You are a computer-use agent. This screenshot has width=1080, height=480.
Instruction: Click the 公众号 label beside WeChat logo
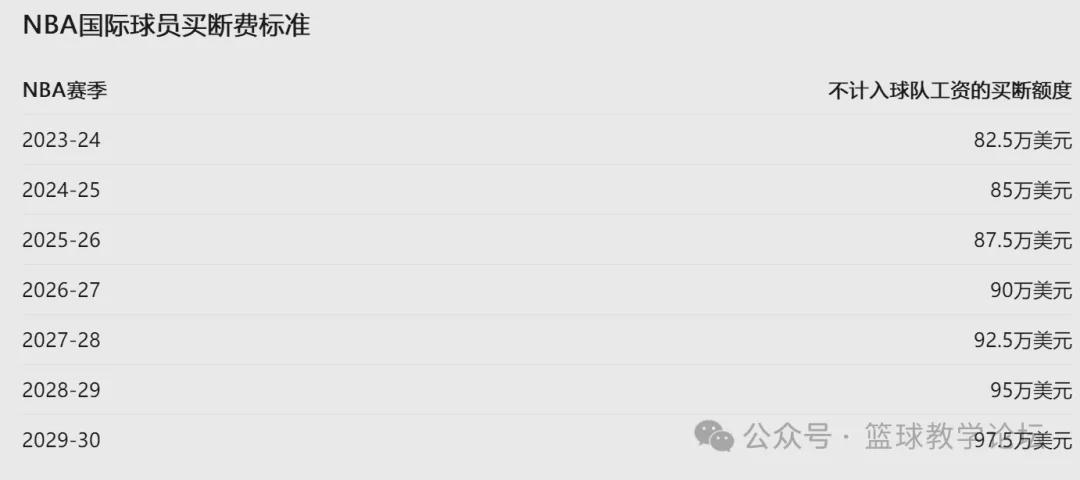coord(787,437)
